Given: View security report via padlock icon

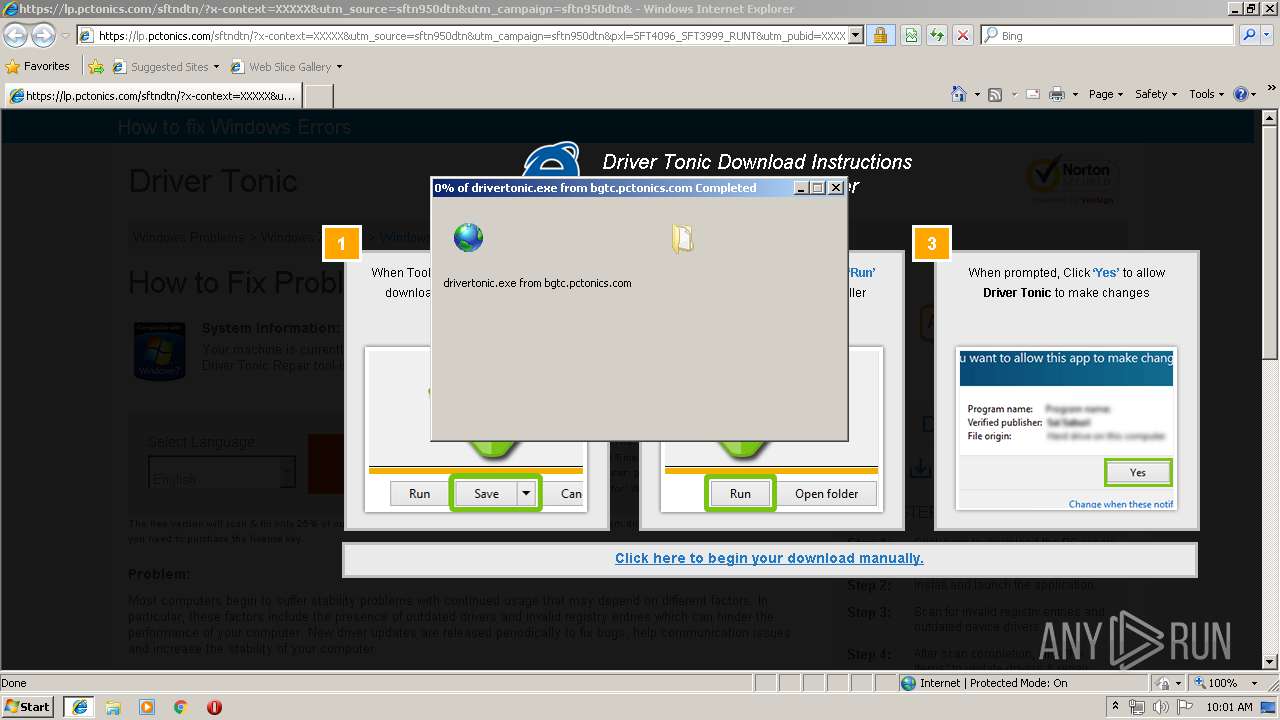Looking at the screenshot, I should click(x=880, y=36).
